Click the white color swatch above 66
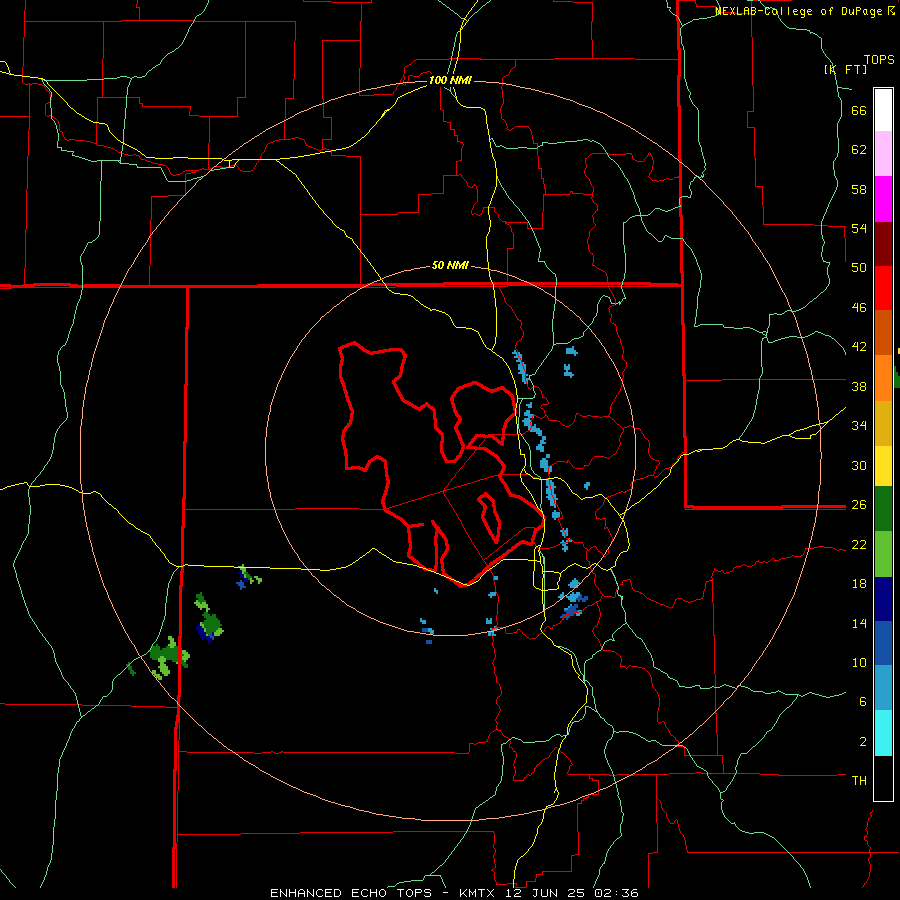The image size is (900, 900). pos(883,110)
